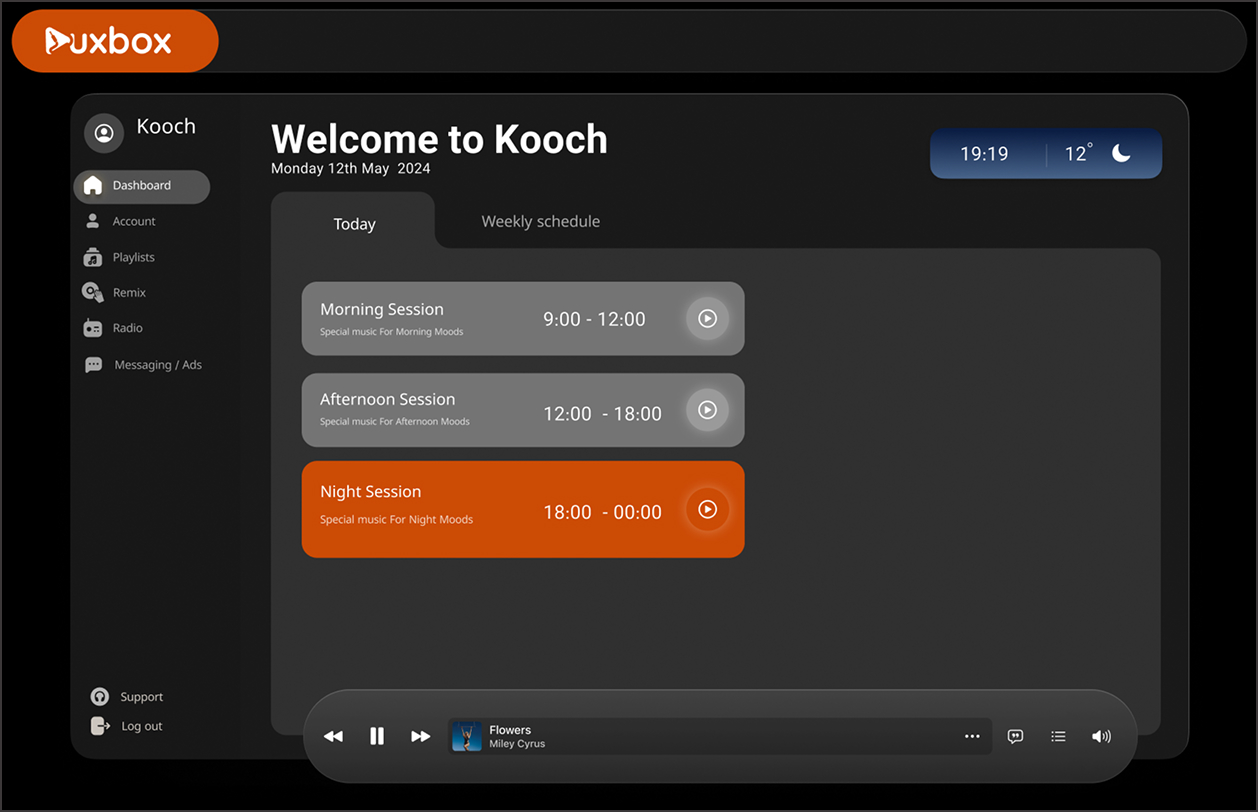Click the Kooch profile avatar

coord(103,132)
